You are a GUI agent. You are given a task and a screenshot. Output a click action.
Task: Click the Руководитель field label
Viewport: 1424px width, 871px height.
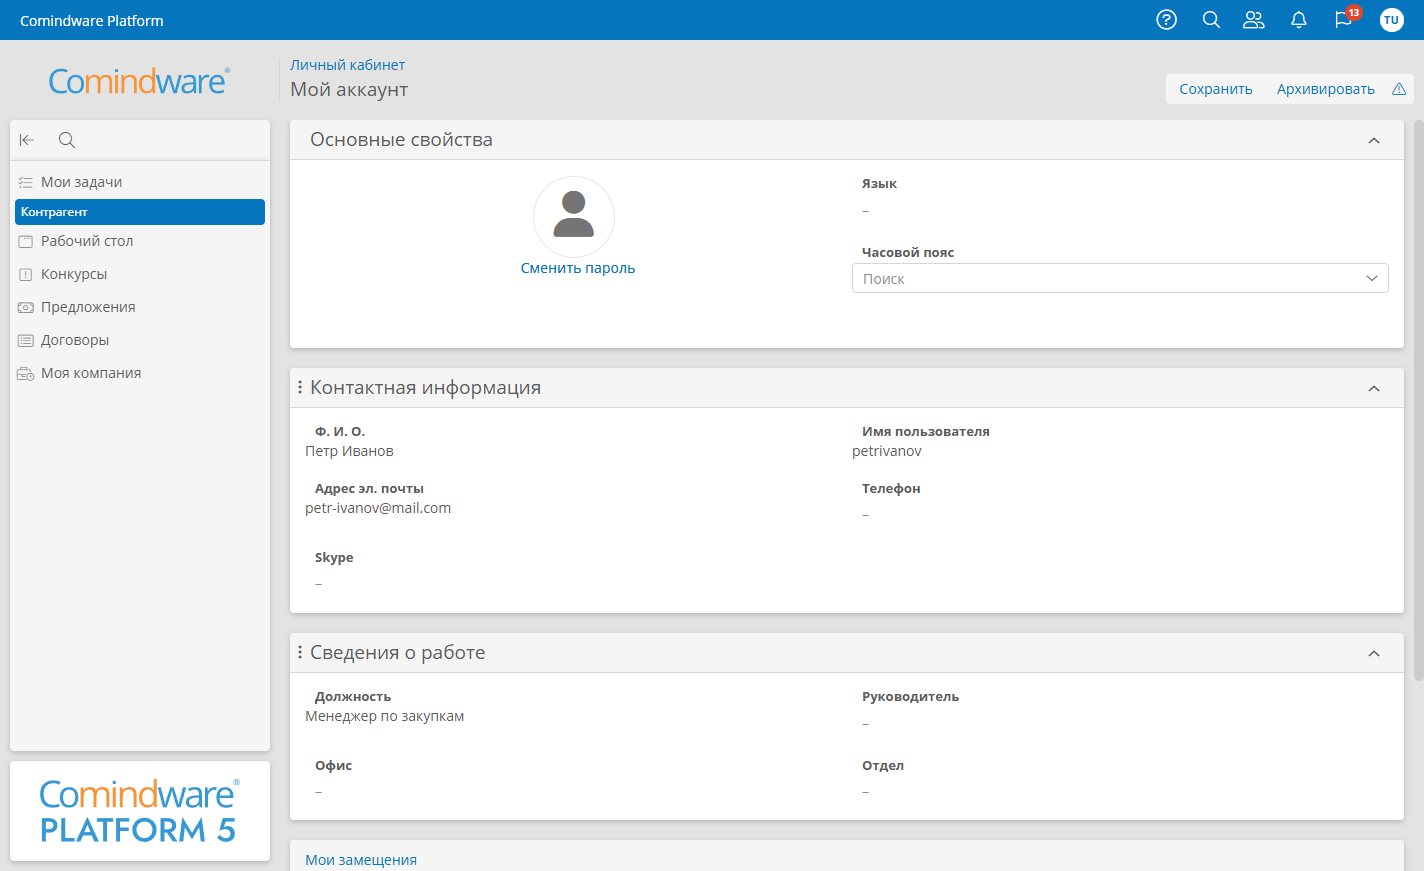click(x=910, y=696)
